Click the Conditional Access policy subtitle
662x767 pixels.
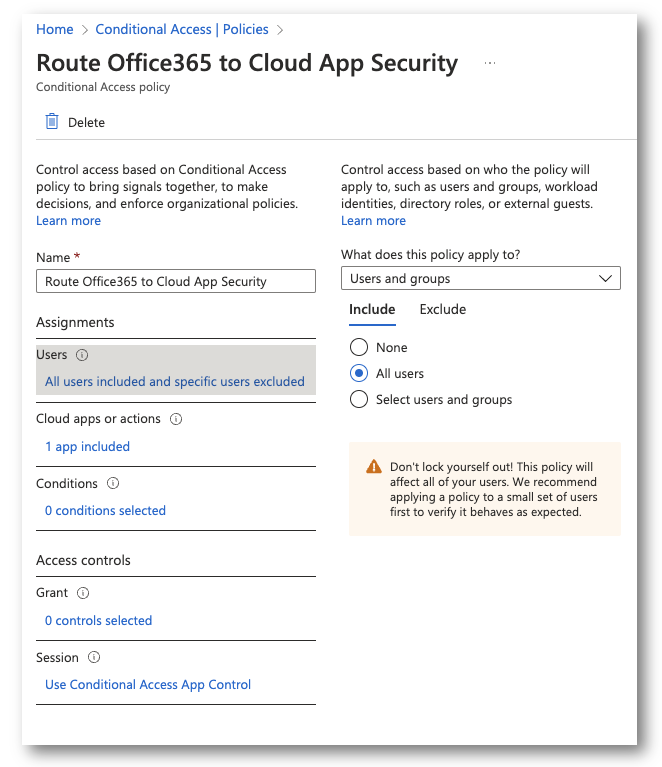103,87
